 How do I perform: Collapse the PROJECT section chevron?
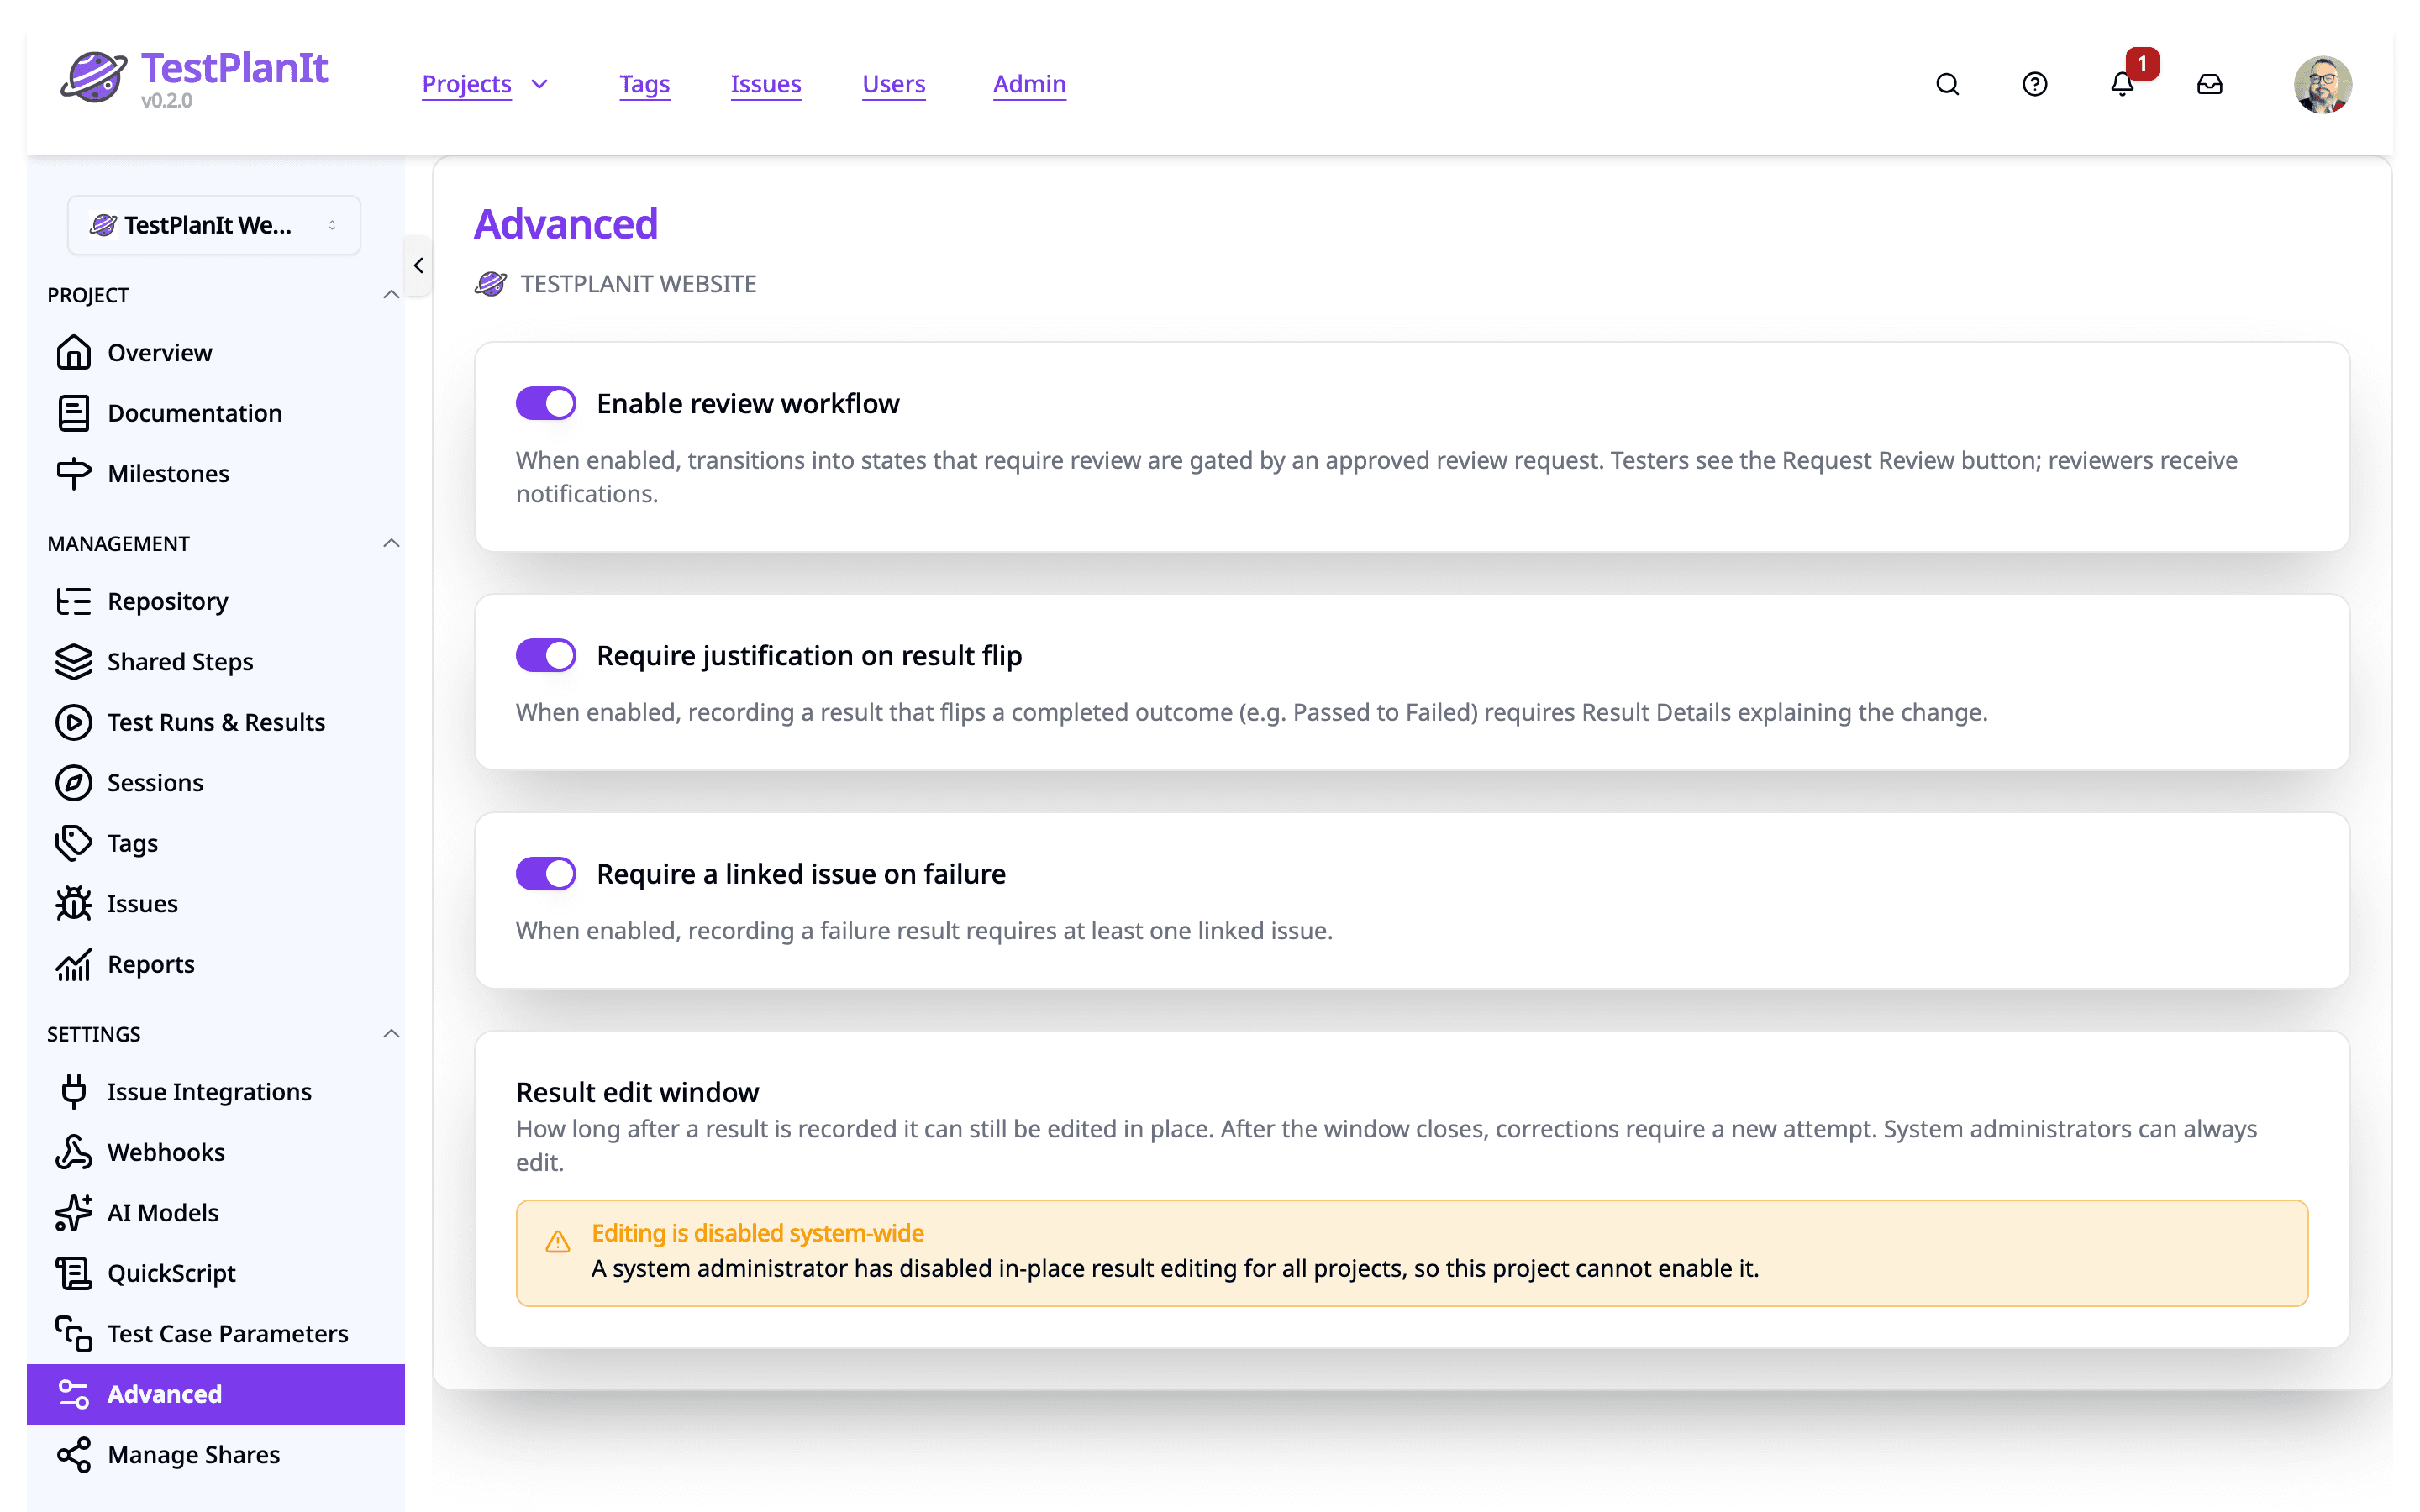pyautogui.click(x=391, y=294)
